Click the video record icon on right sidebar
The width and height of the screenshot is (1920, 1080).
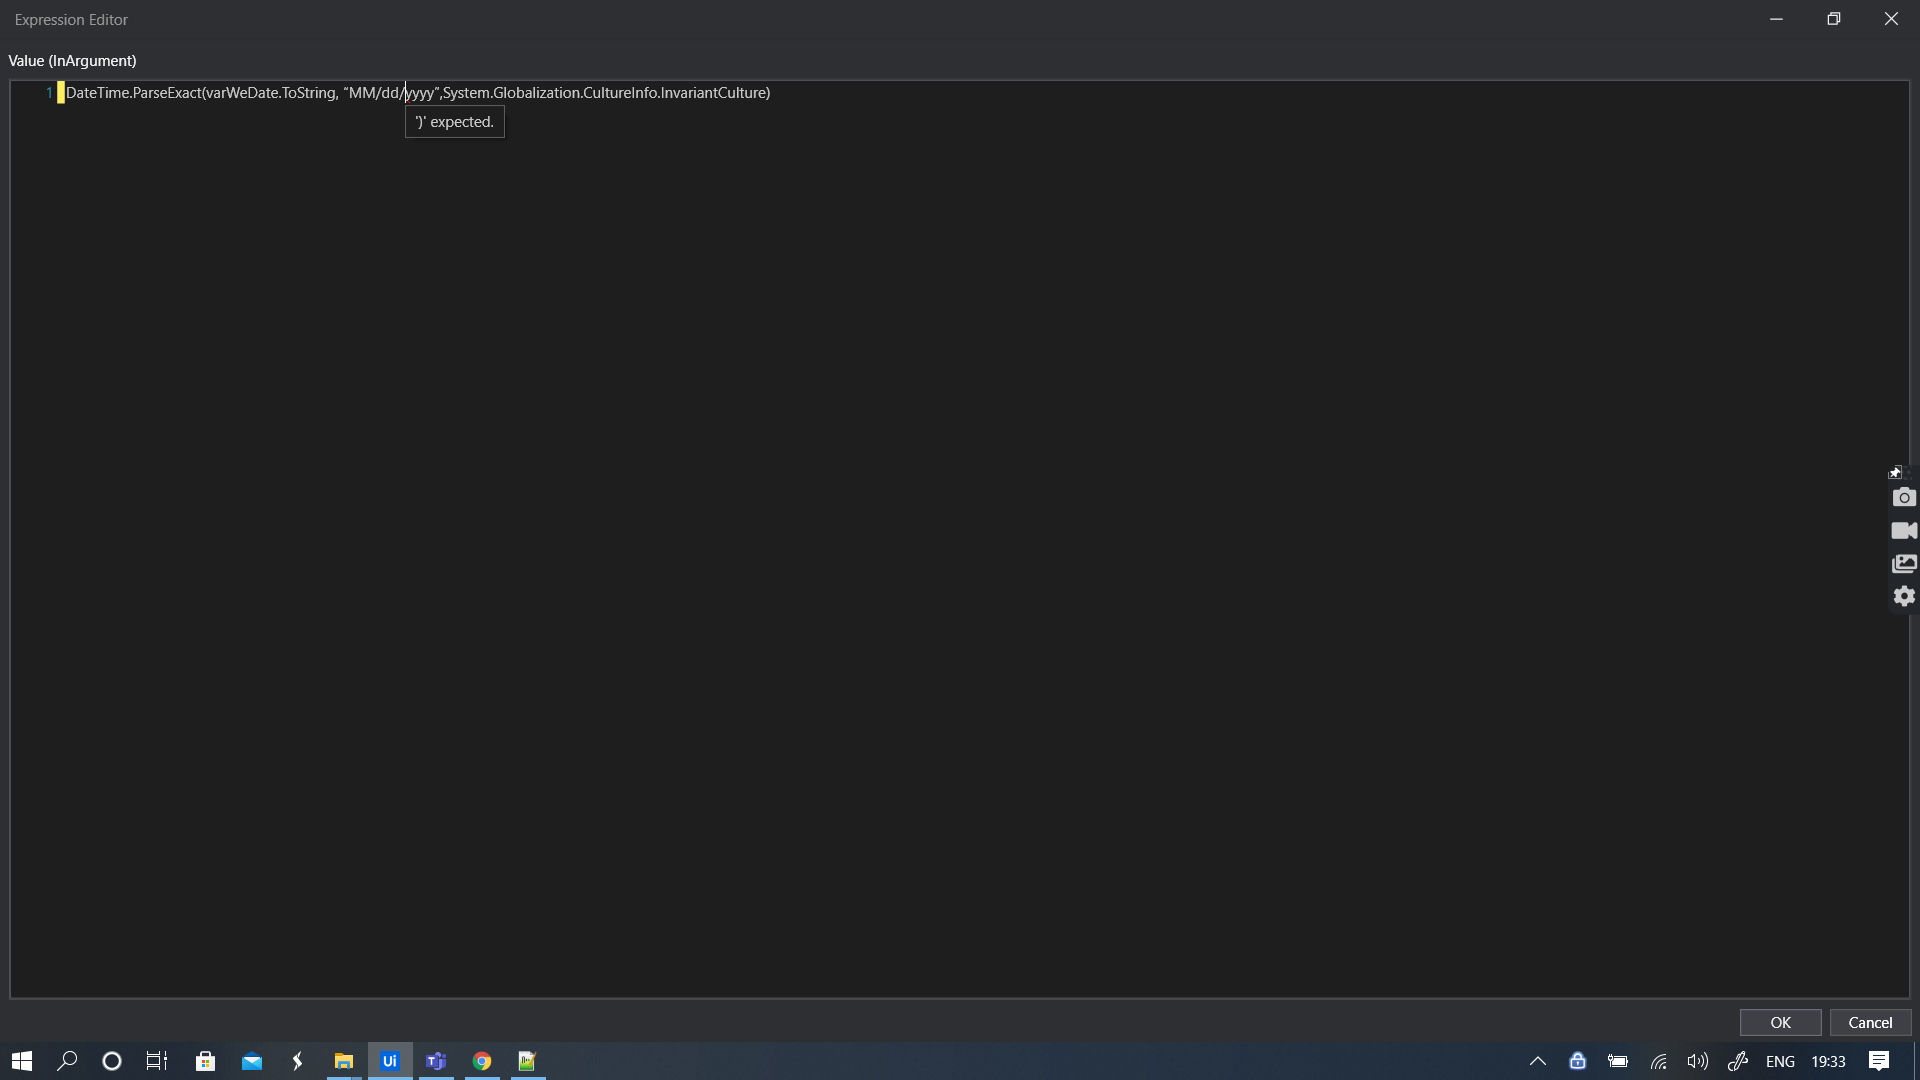click(1904, 530)
